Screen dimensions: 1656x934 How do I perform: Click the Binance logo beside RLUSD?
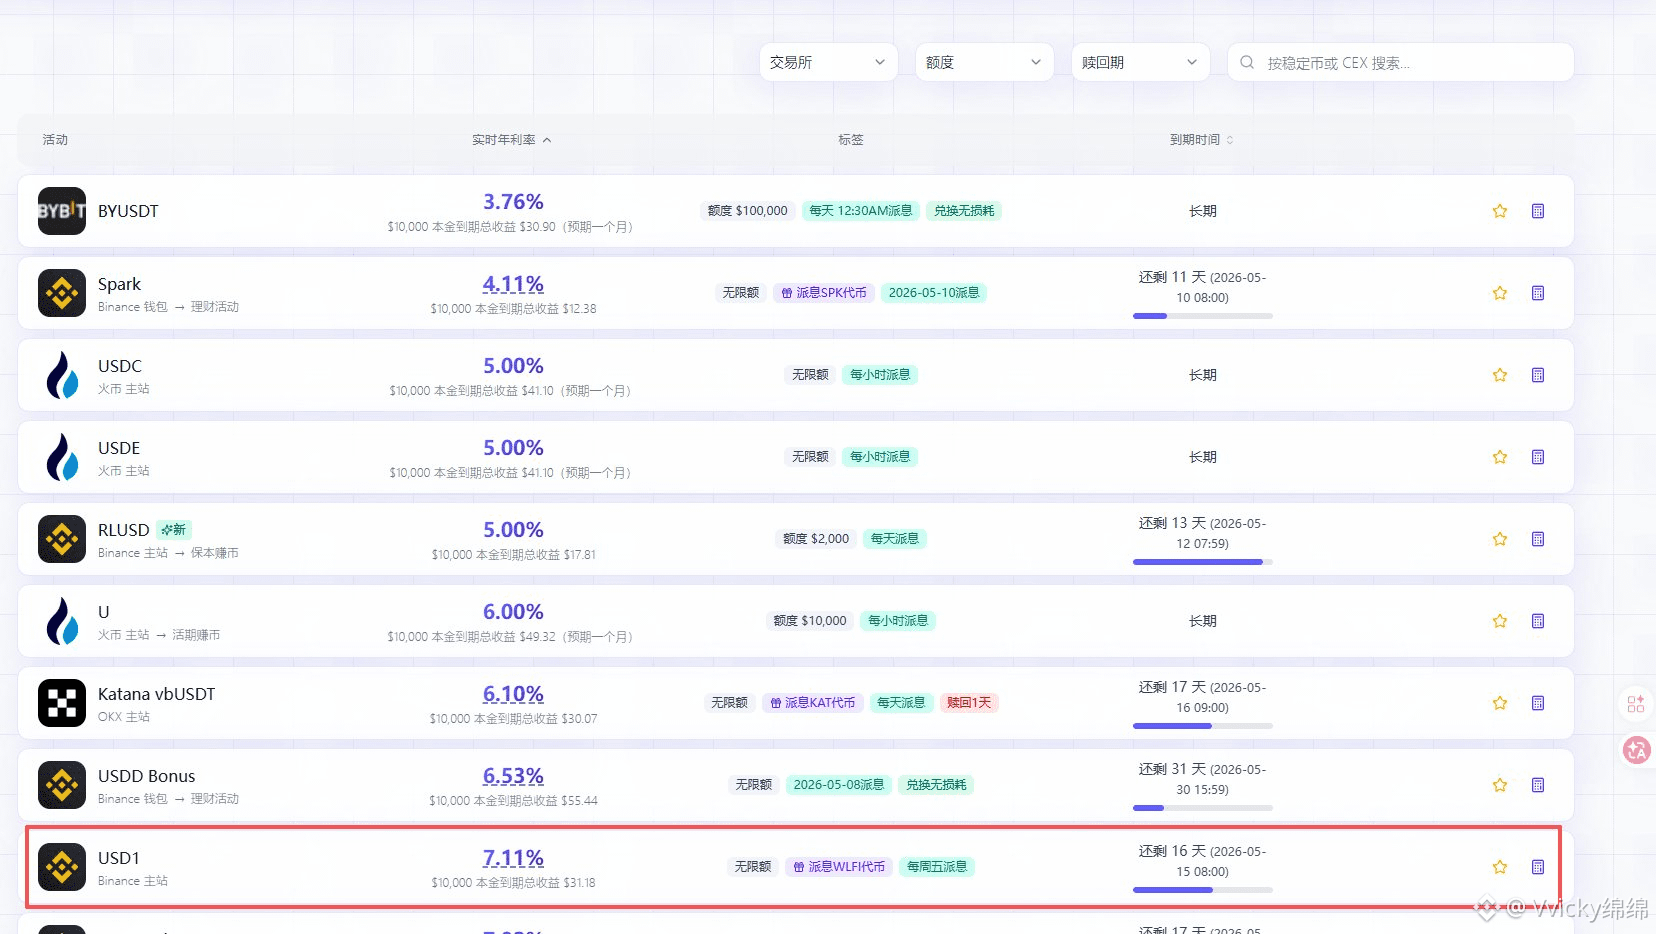tap(62, 539)
